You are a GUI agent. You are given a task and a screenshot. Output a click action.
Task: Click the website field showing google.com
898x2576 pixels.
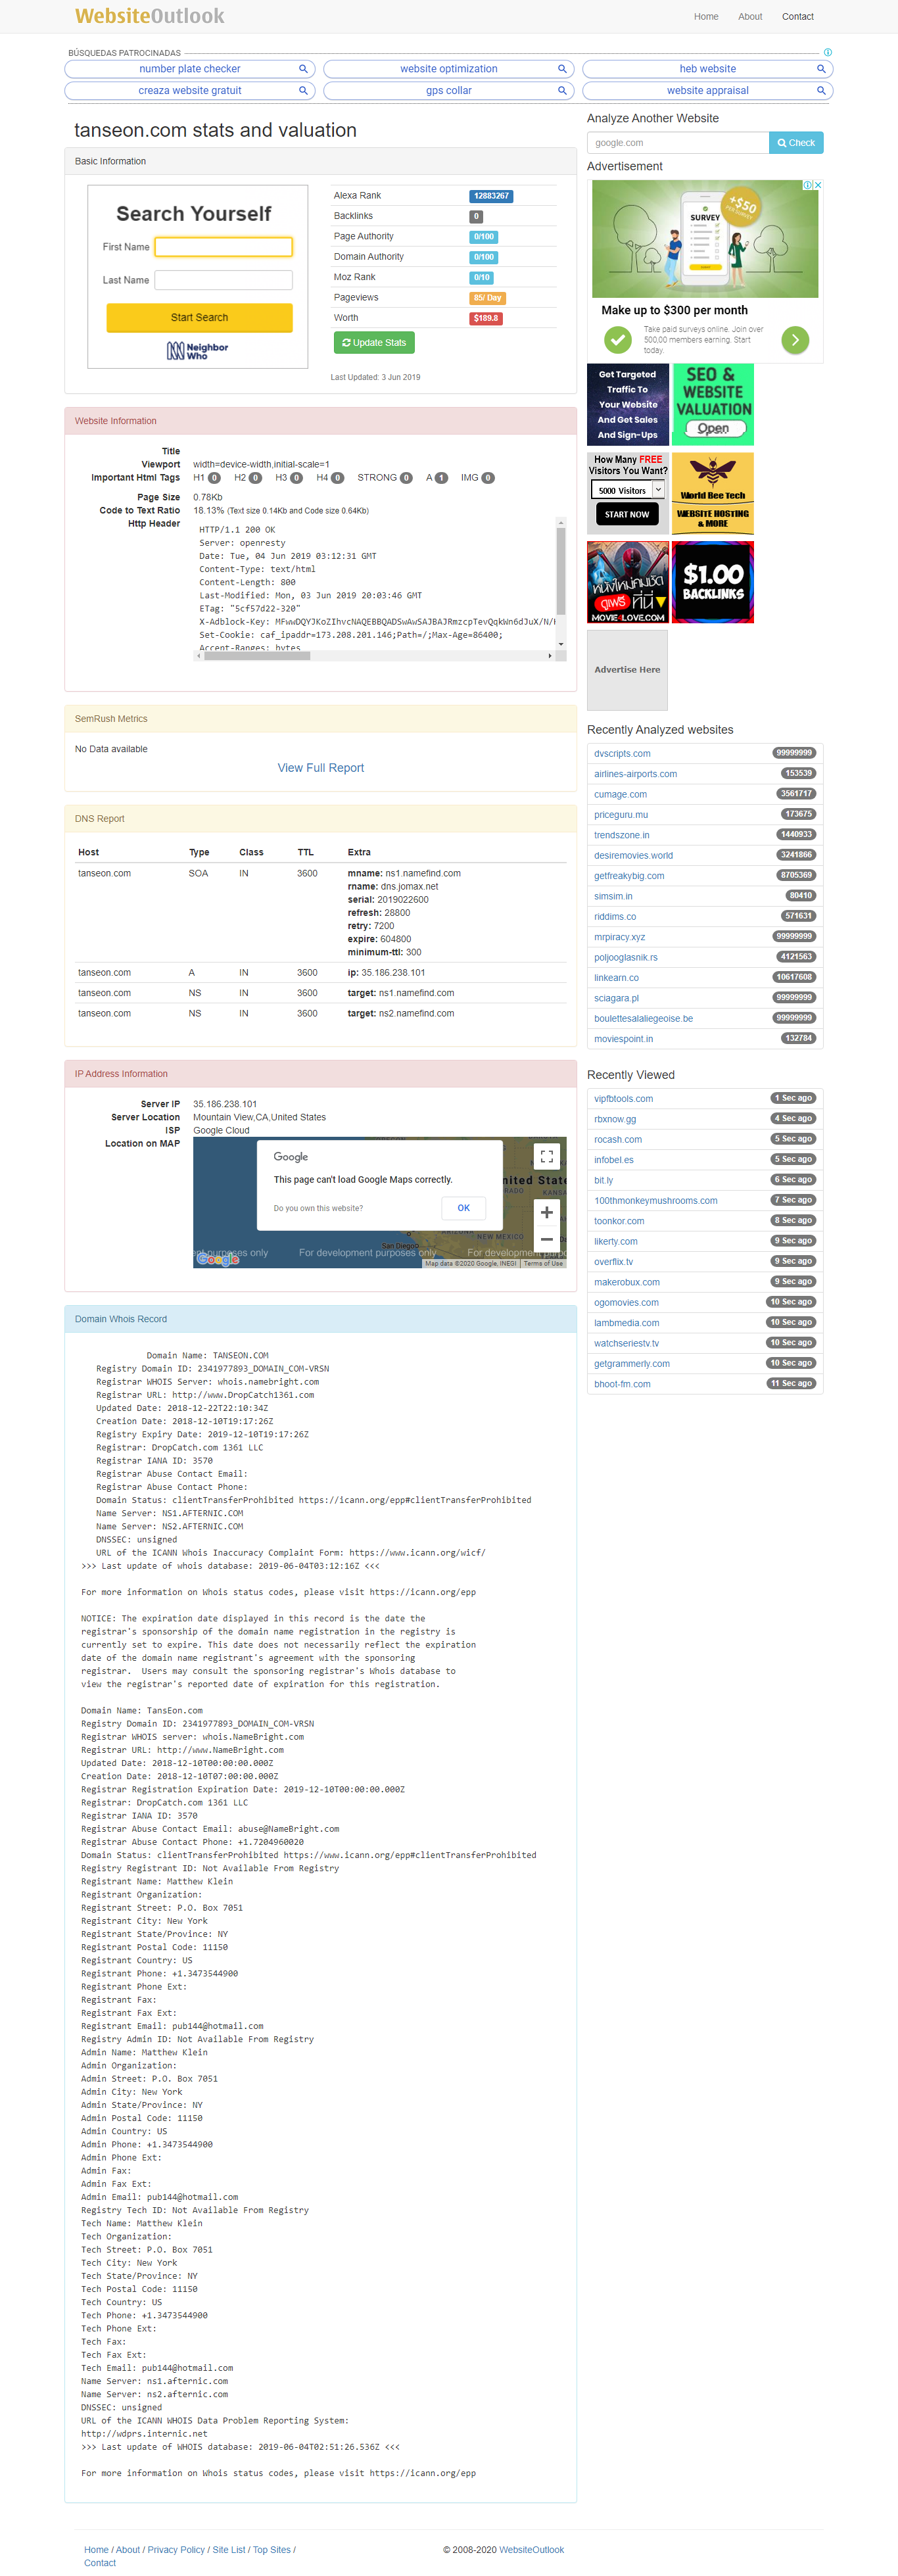(678, 143)
